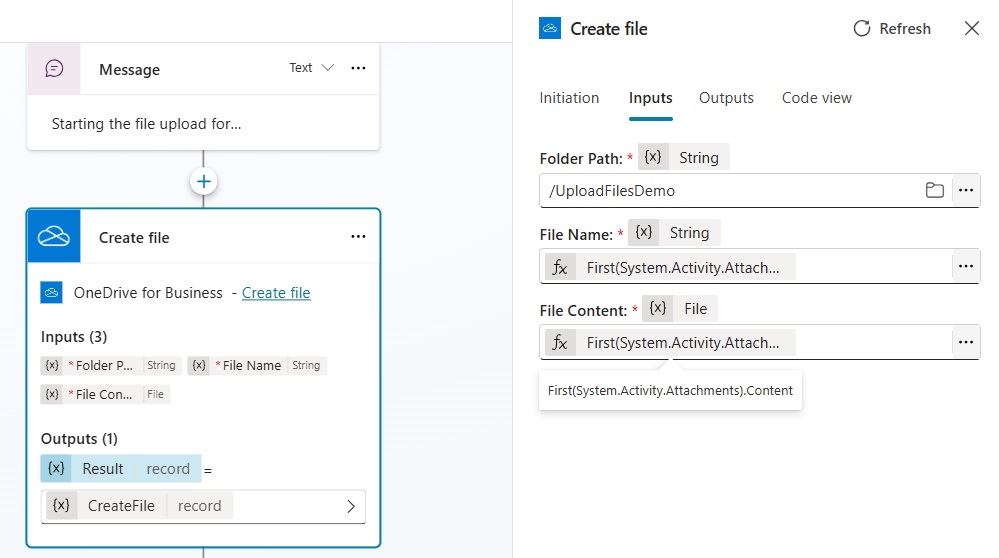Viewport: 999px width, 558px height.
Task: Open File Name field more options
Action: click(966, 266)
